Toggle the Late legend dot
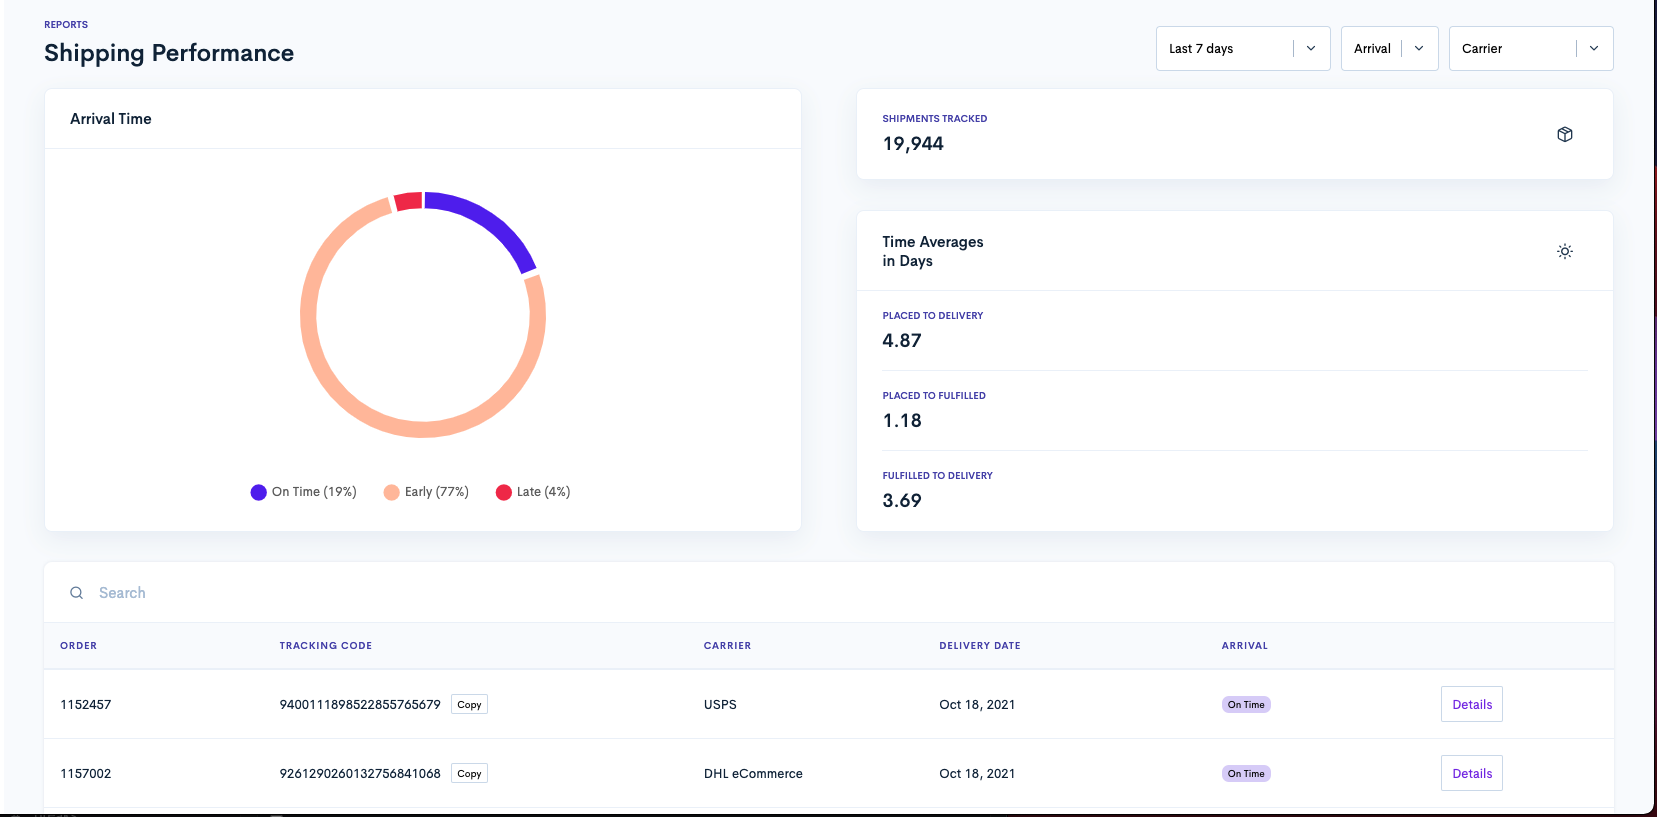 point(504,492)
